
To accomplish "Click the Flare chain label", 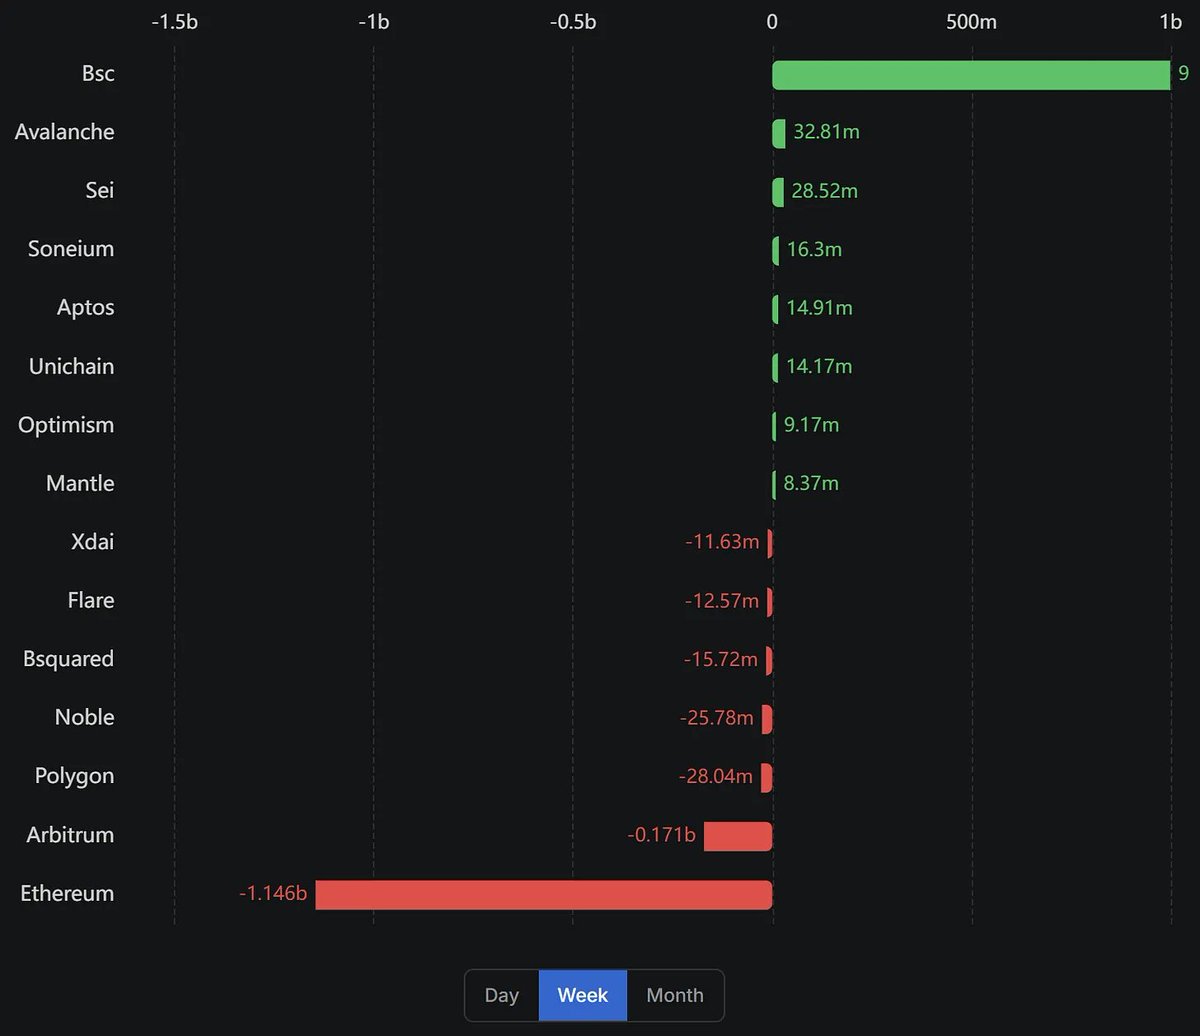I will (91, 600).
